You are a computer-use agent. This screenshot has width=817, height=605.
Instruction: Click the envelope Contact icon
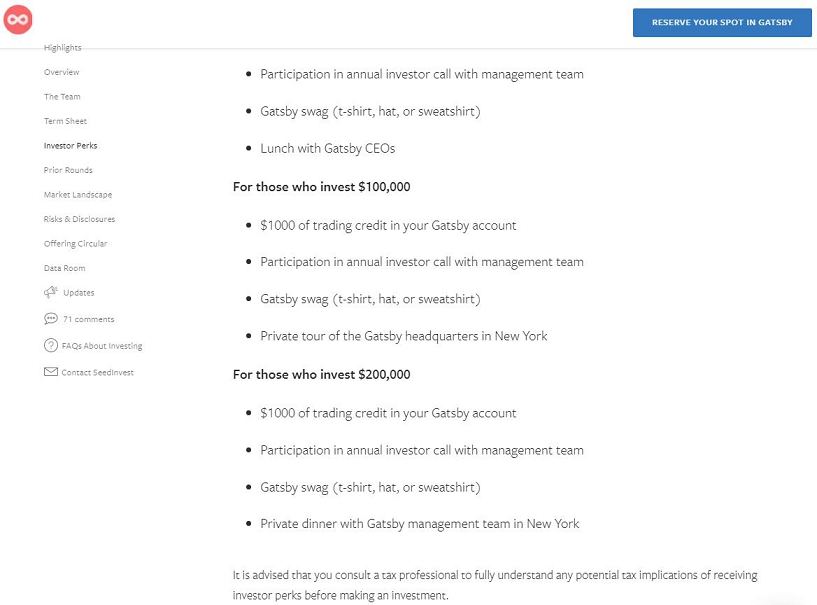(51, 372)
